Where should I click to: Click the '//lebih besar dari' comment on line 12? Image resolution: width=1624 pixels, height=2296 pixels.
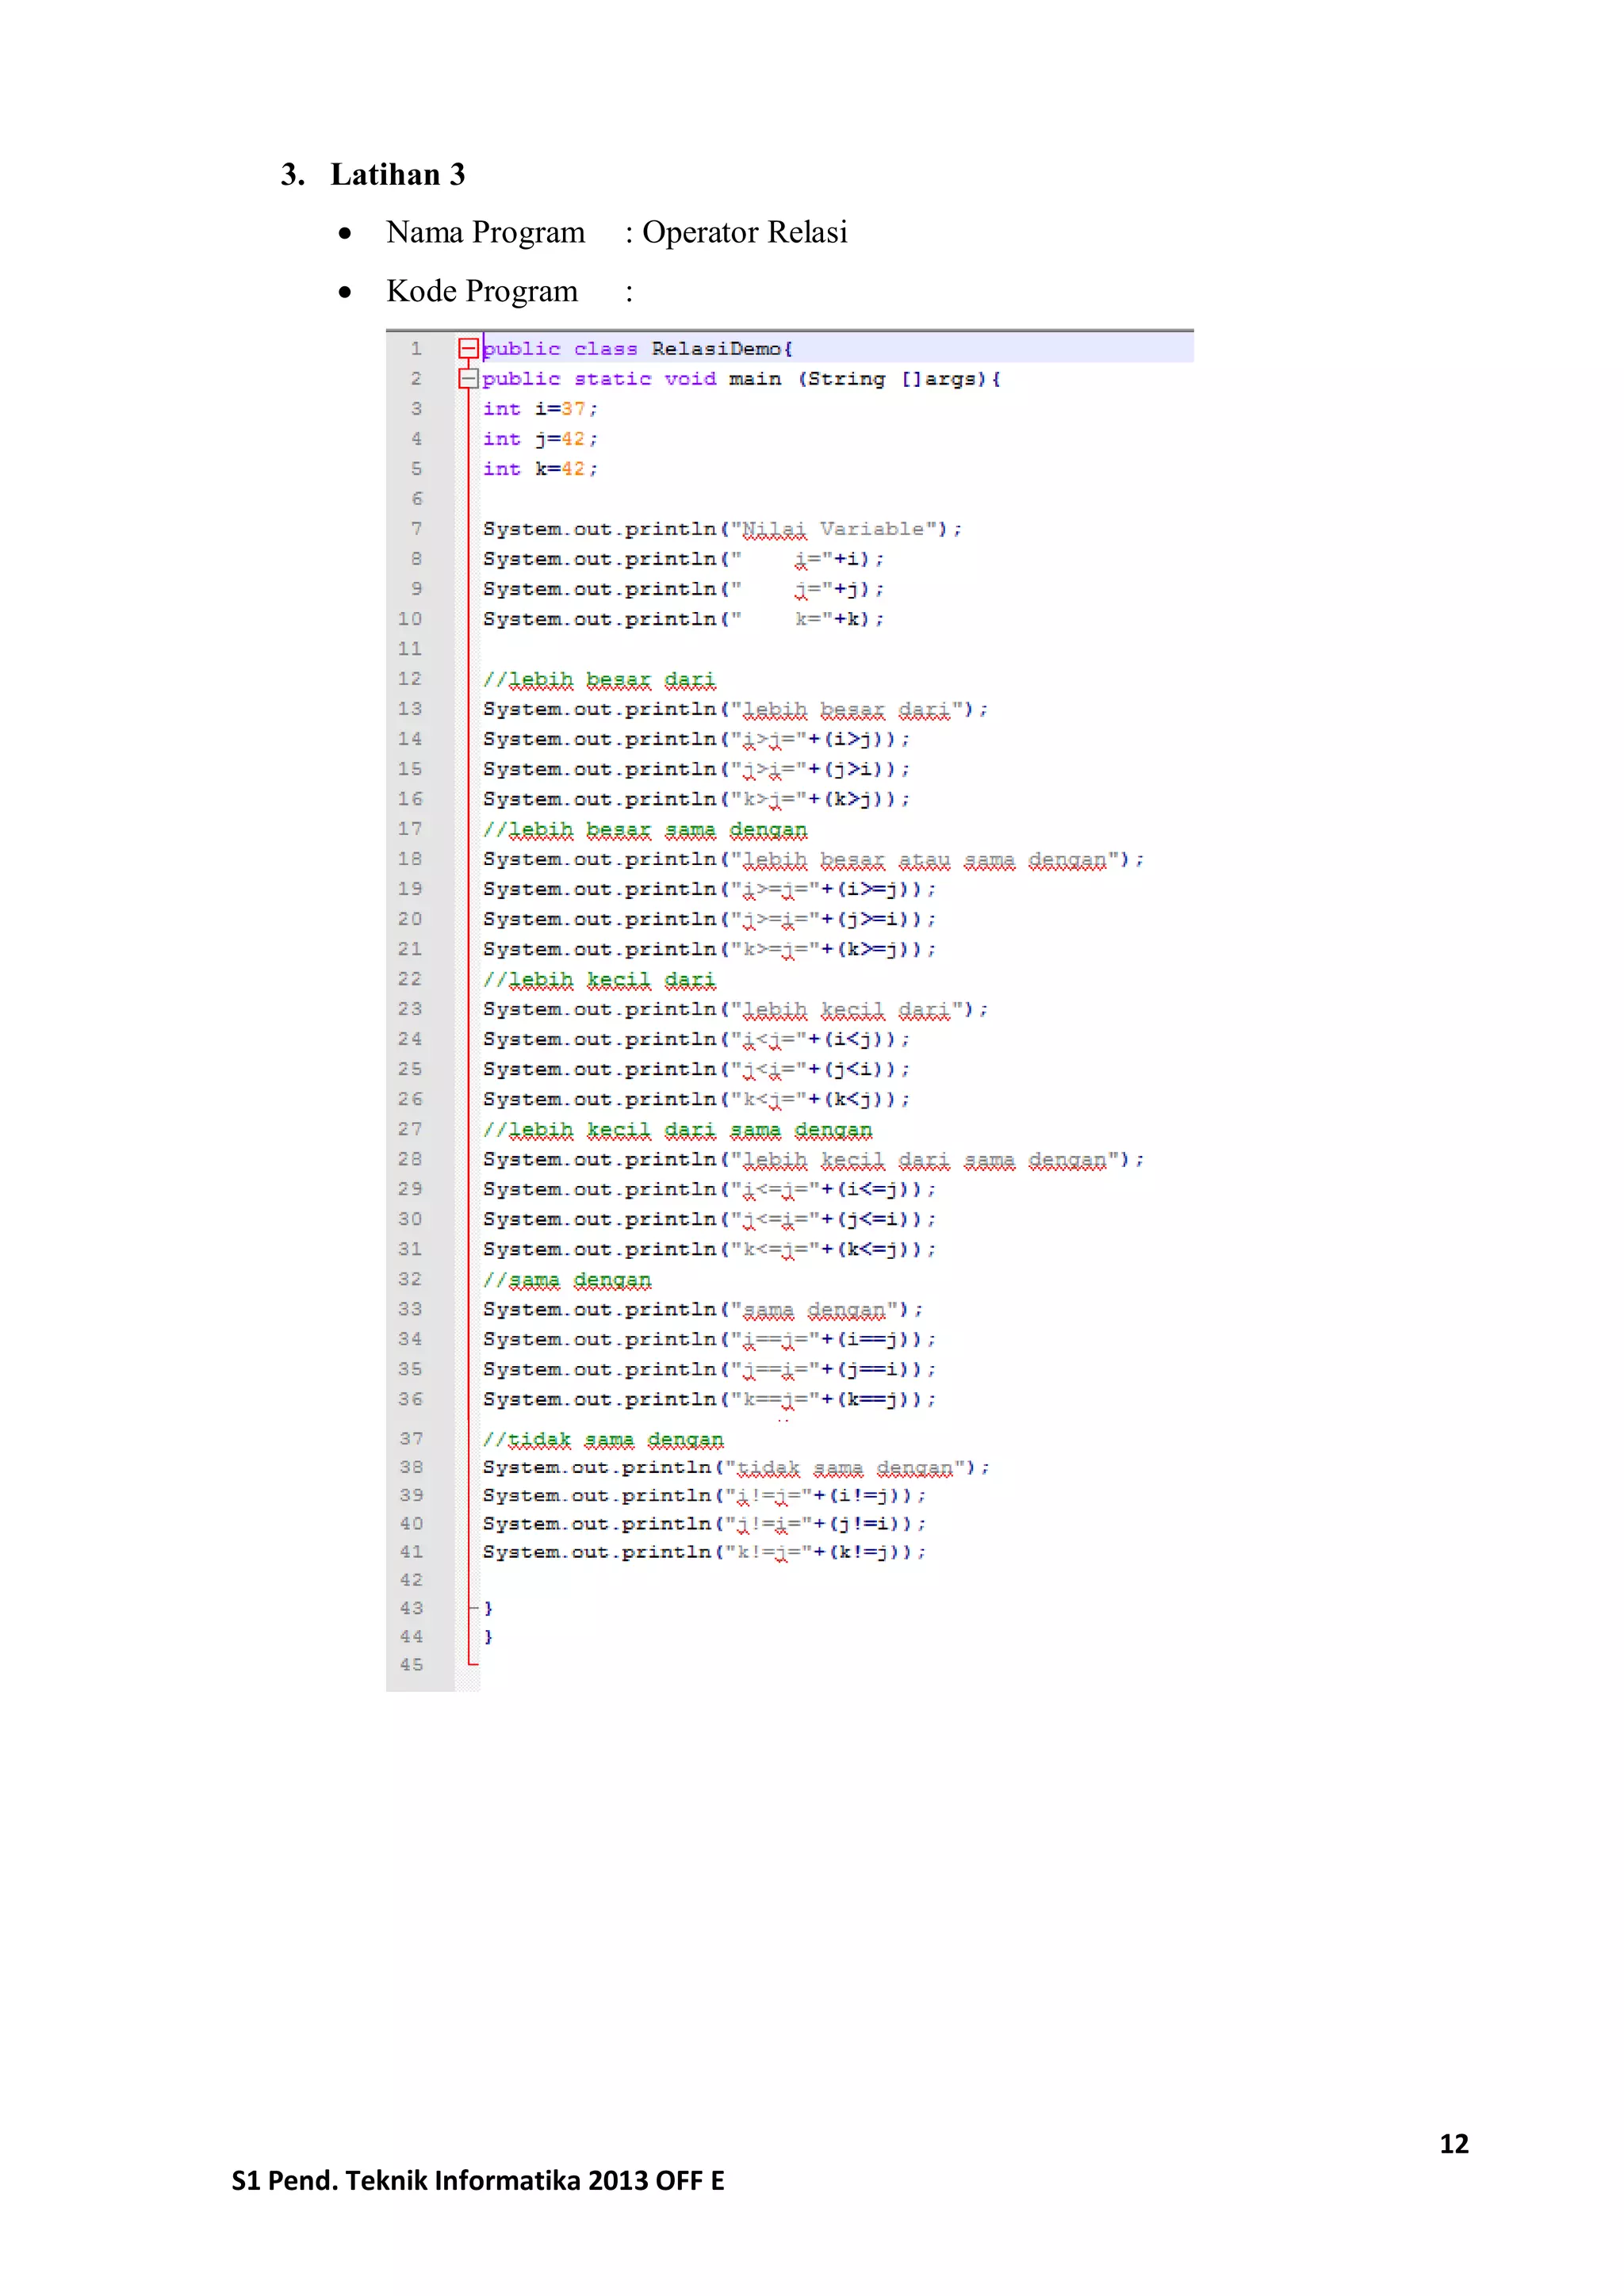point(599,680)
